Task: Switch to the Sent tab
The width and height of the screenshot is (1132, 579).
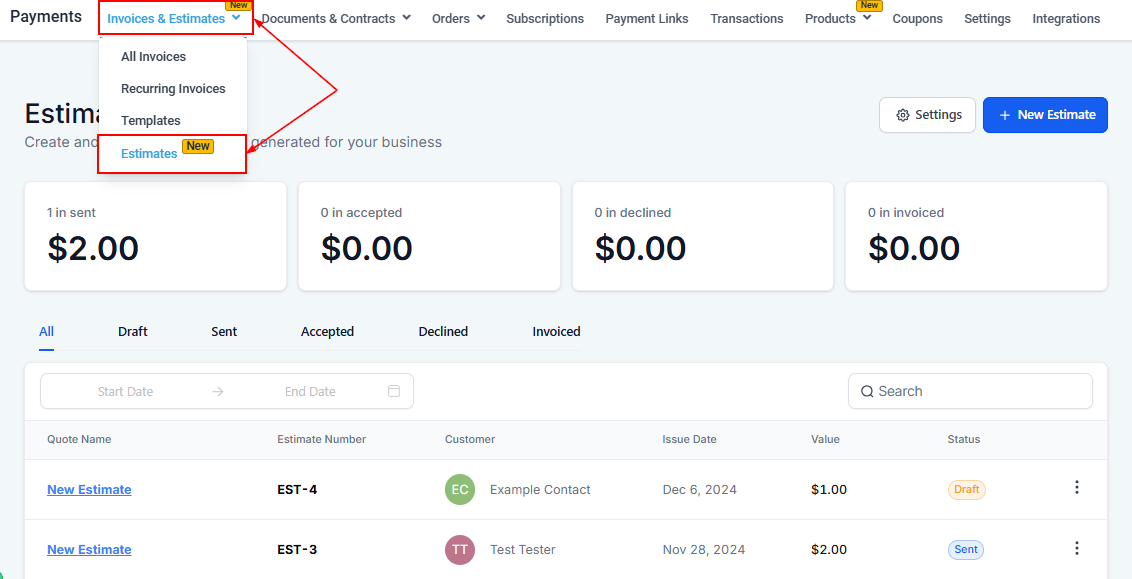Action: point(224,332)
